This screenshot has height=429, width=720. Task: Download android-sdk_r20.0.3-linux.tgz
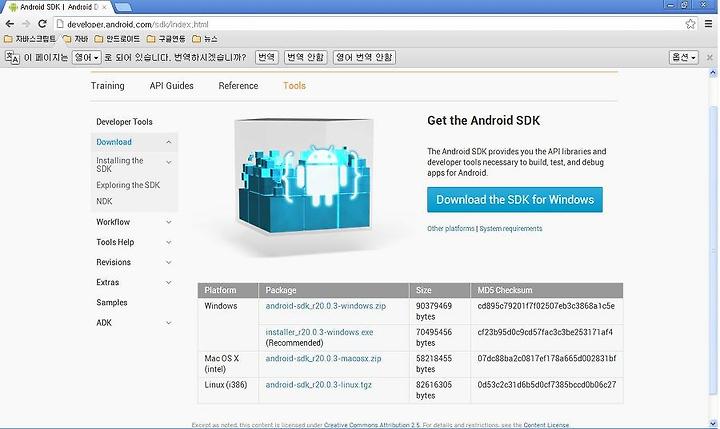(x=318, y=385)
